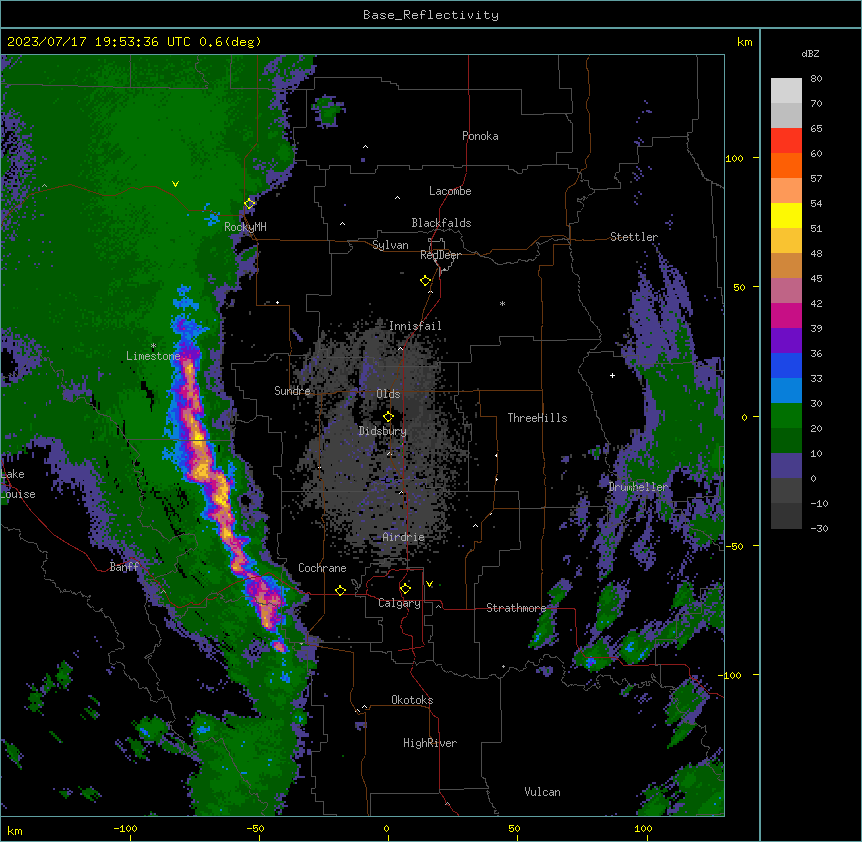This screenshot has height=842, width=862.
Task: Click the HighRiver town label
Action: pyautogui.click(x=430, y=743)
